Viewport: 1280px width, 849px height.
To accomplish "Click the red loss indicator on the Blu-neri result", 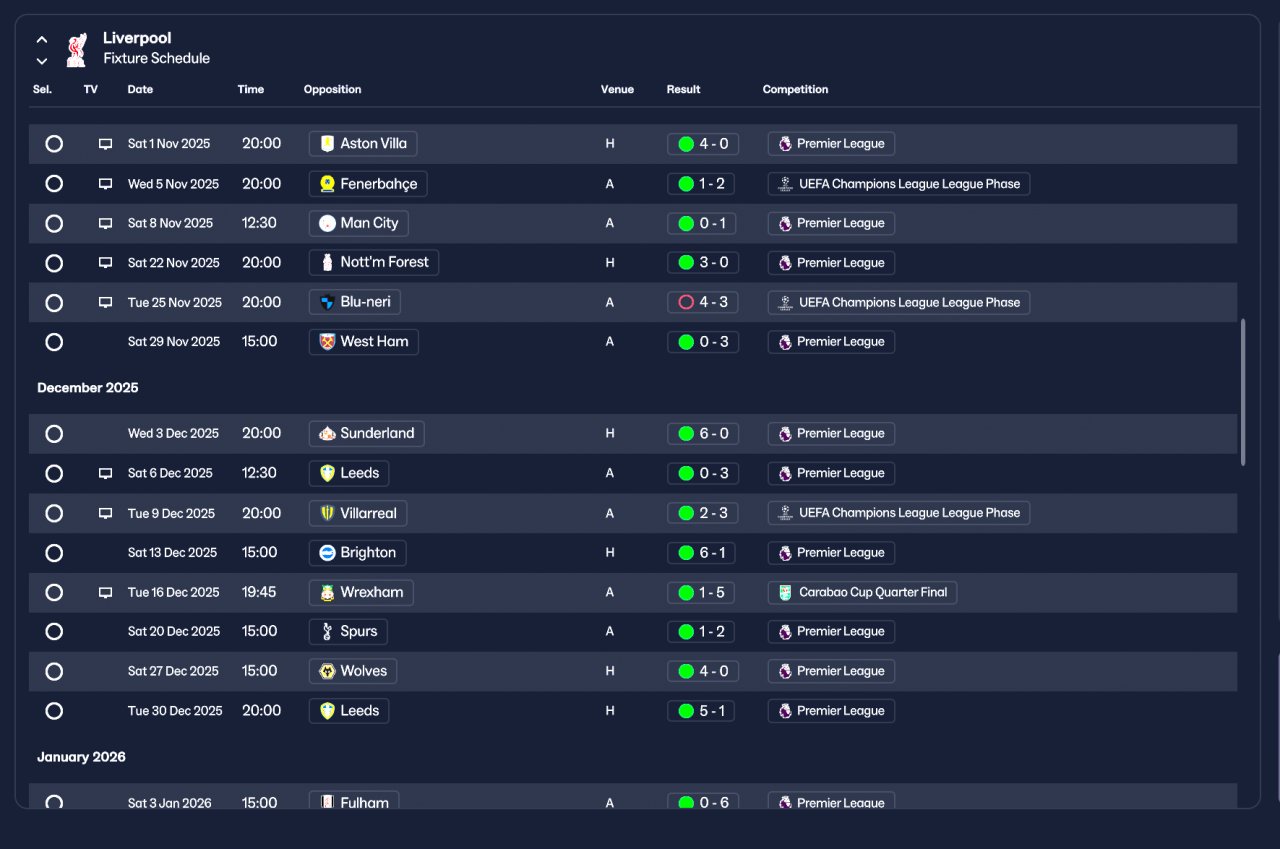I will pyautogui.click(x=686, y=302).
